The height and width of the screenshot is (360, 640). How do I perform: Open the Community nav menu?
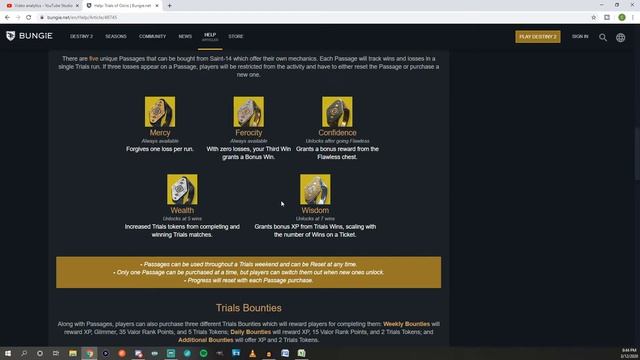point(152,36)
